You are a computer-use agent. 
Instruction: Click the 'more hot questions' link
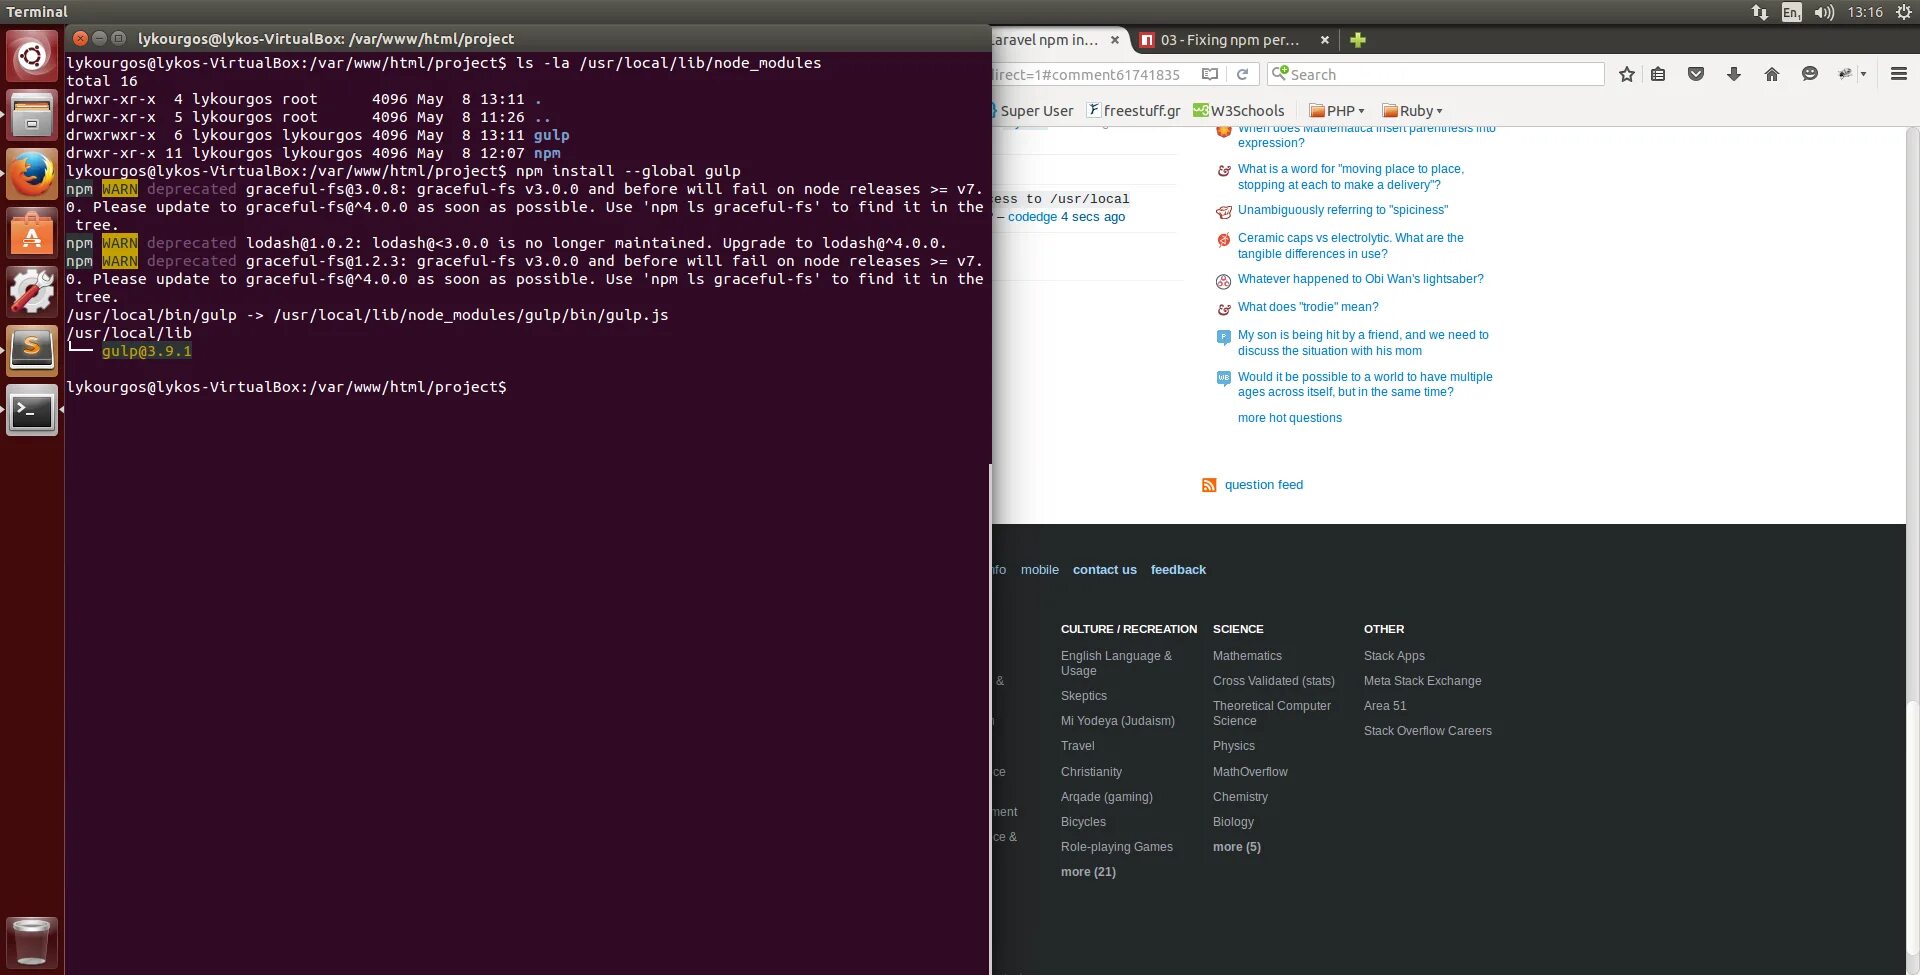1289,418
